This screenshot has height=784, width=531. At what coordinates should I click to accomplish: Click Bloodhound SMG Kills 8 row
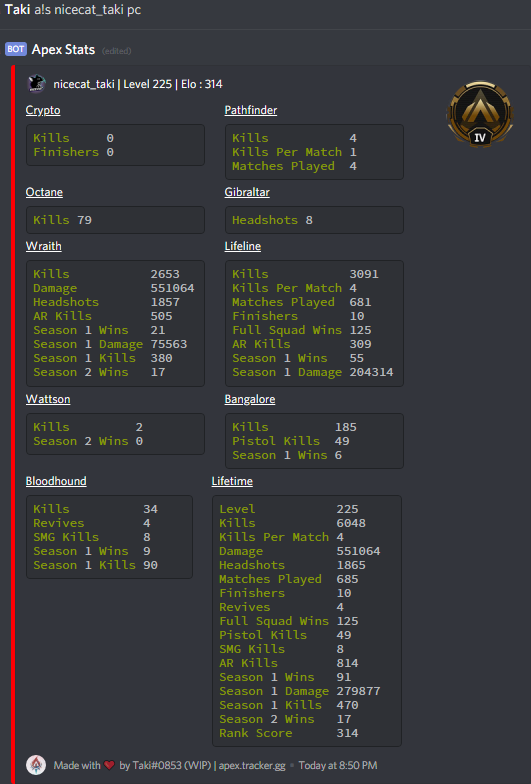pyautogui.click(x=92, y=537)
